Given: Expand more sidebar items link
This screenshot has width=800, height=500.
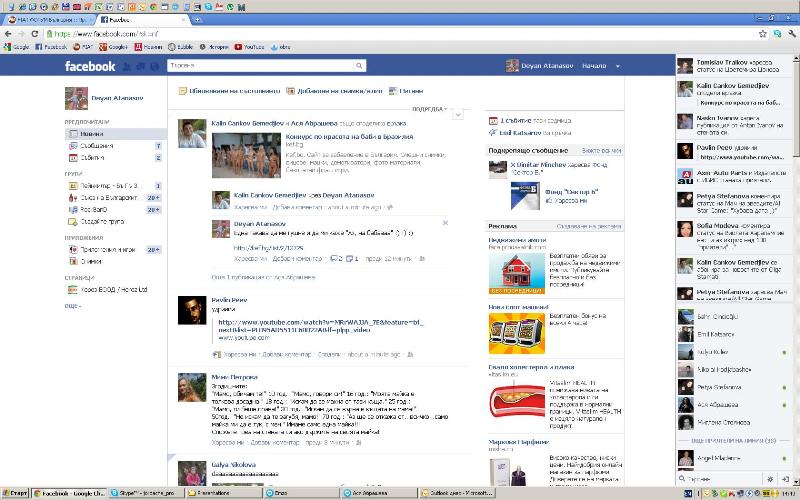Looking at the screenshot, I should (72, 306).
